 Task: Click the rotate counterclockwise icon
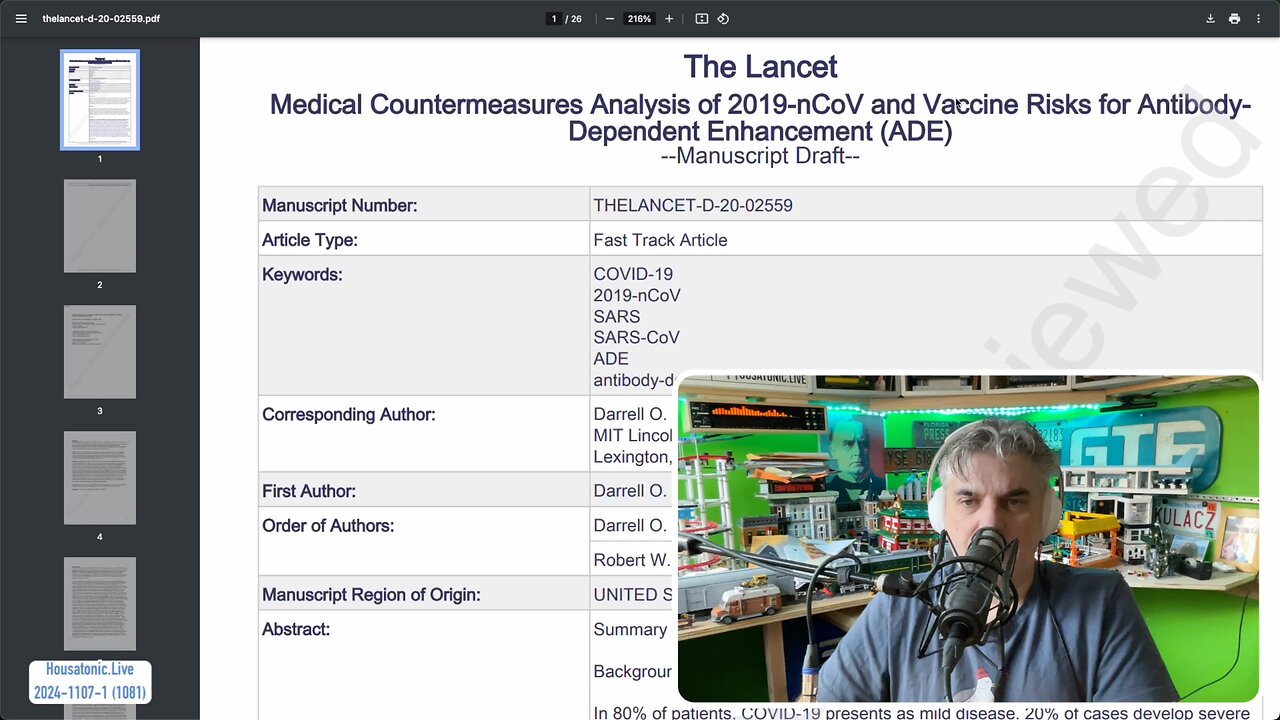723,19
